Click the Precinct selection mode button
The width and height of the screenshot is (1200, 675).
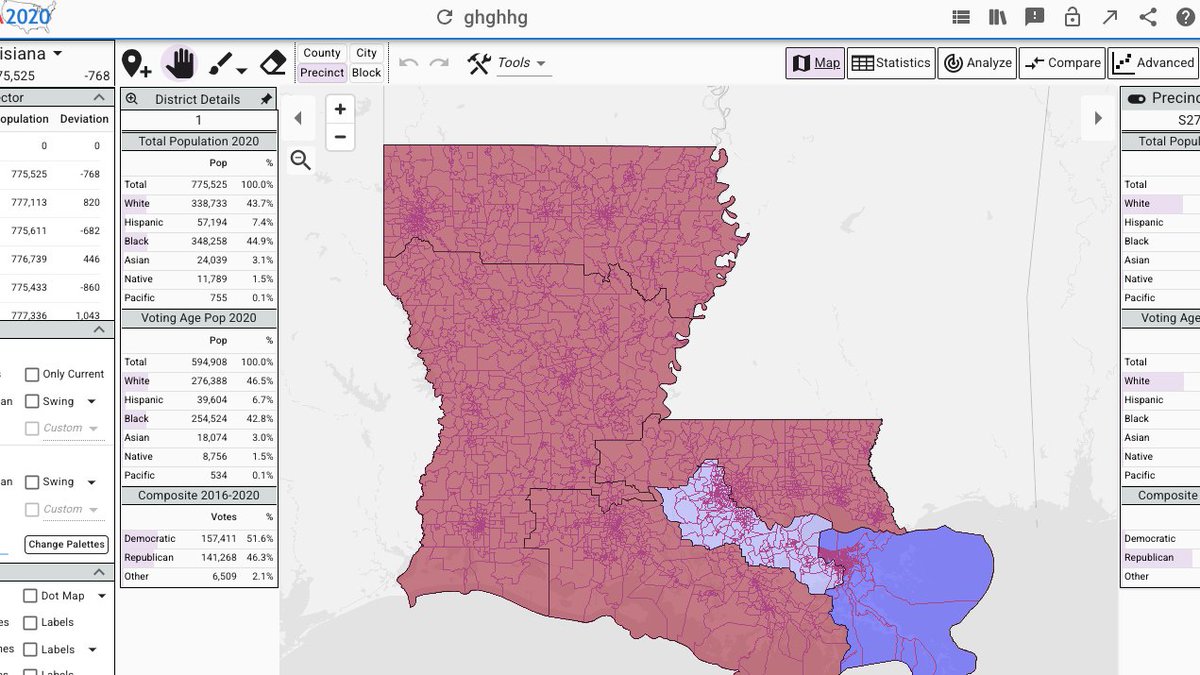322,72
